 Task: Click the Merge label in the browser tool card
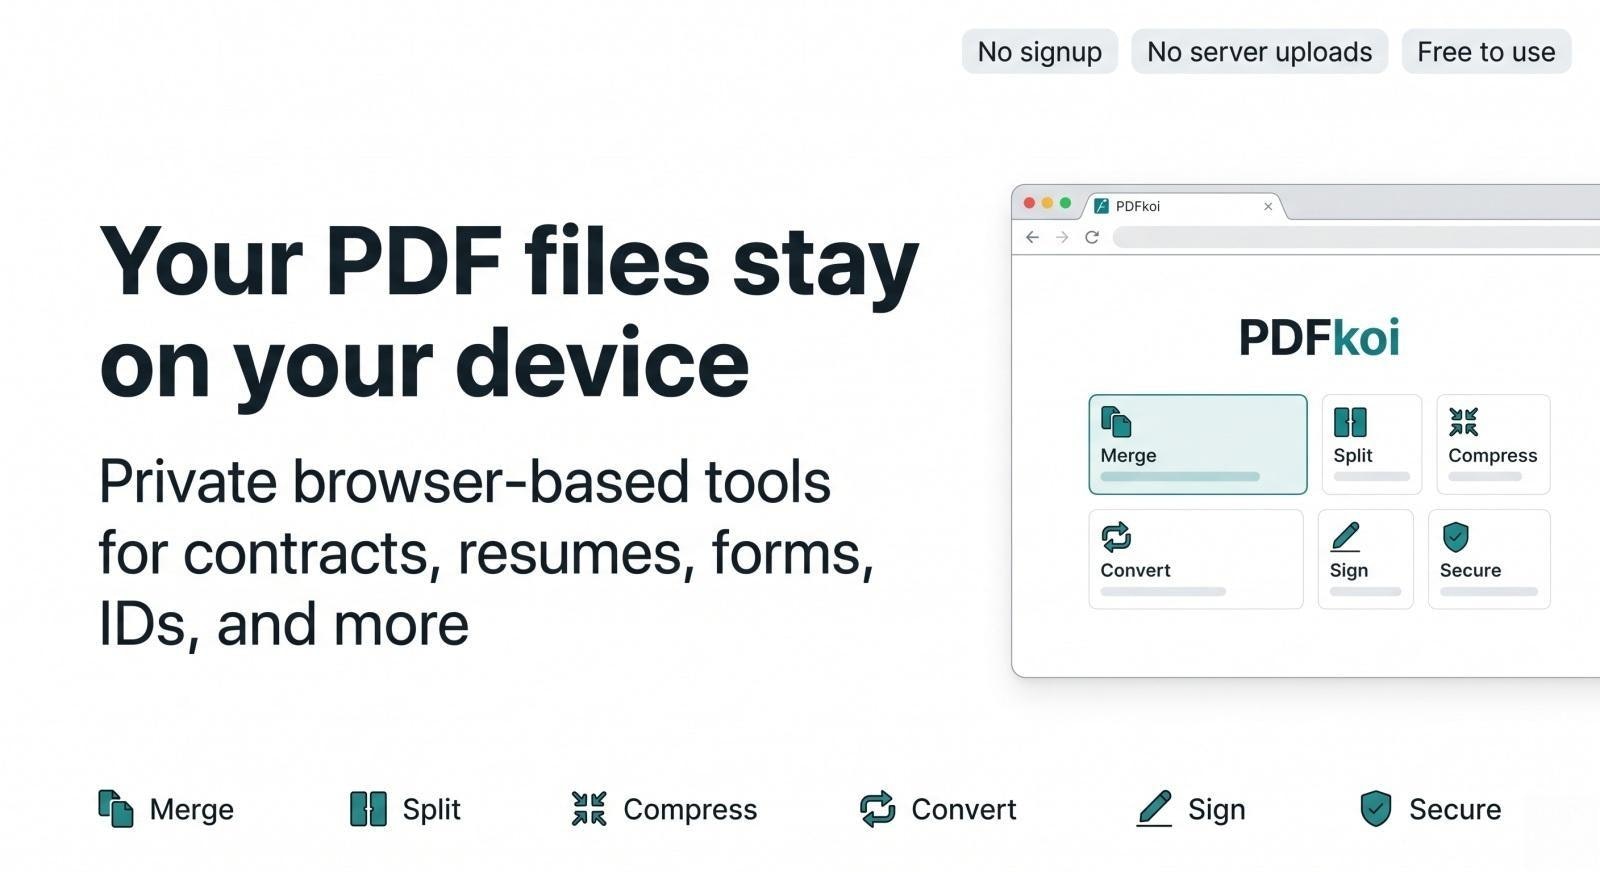(x=1128, y=455)
